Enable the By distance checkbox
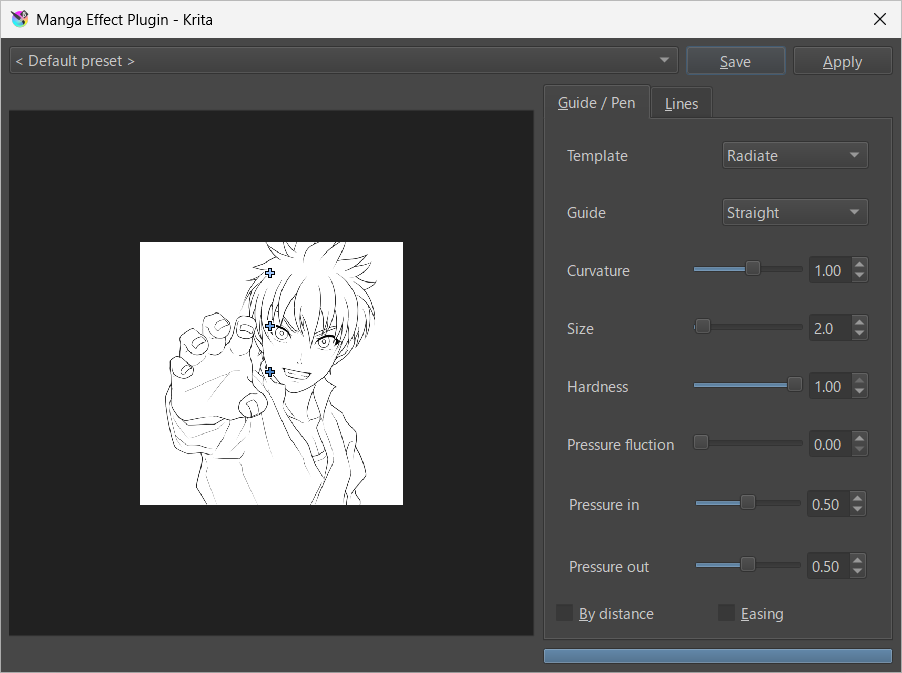The width and height of the screenshot is (902, 673). tap(565, 613)
